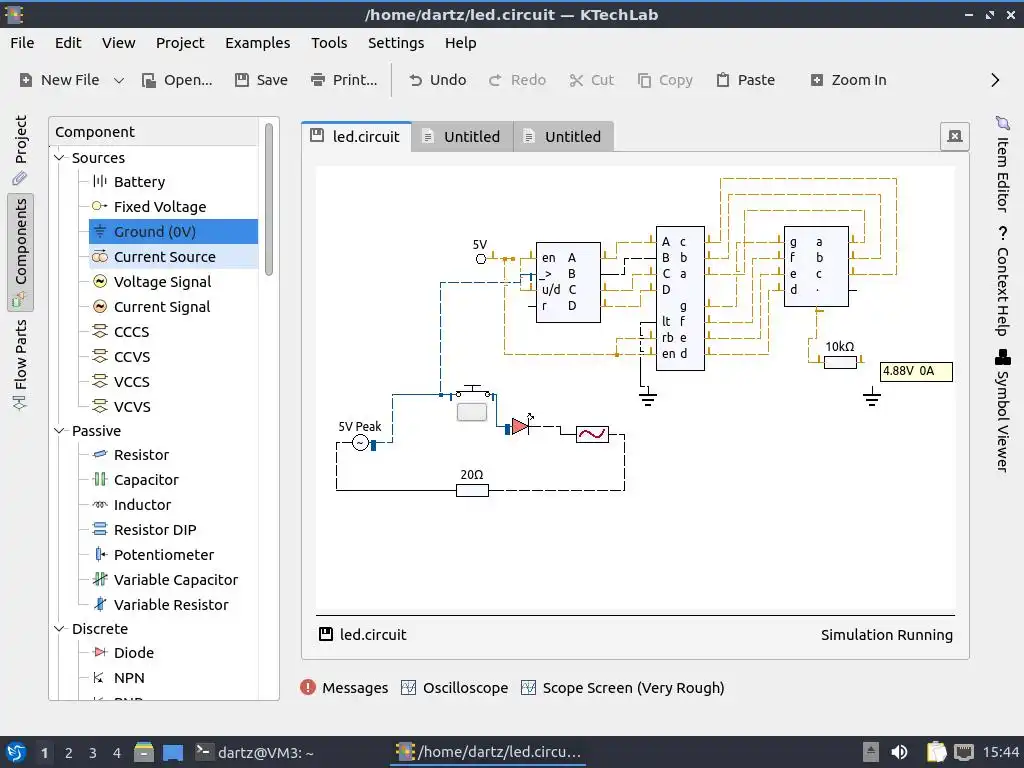Click the Save toolbar icon
Viewport: 1024px width, 768px height.
pos(242,80)
